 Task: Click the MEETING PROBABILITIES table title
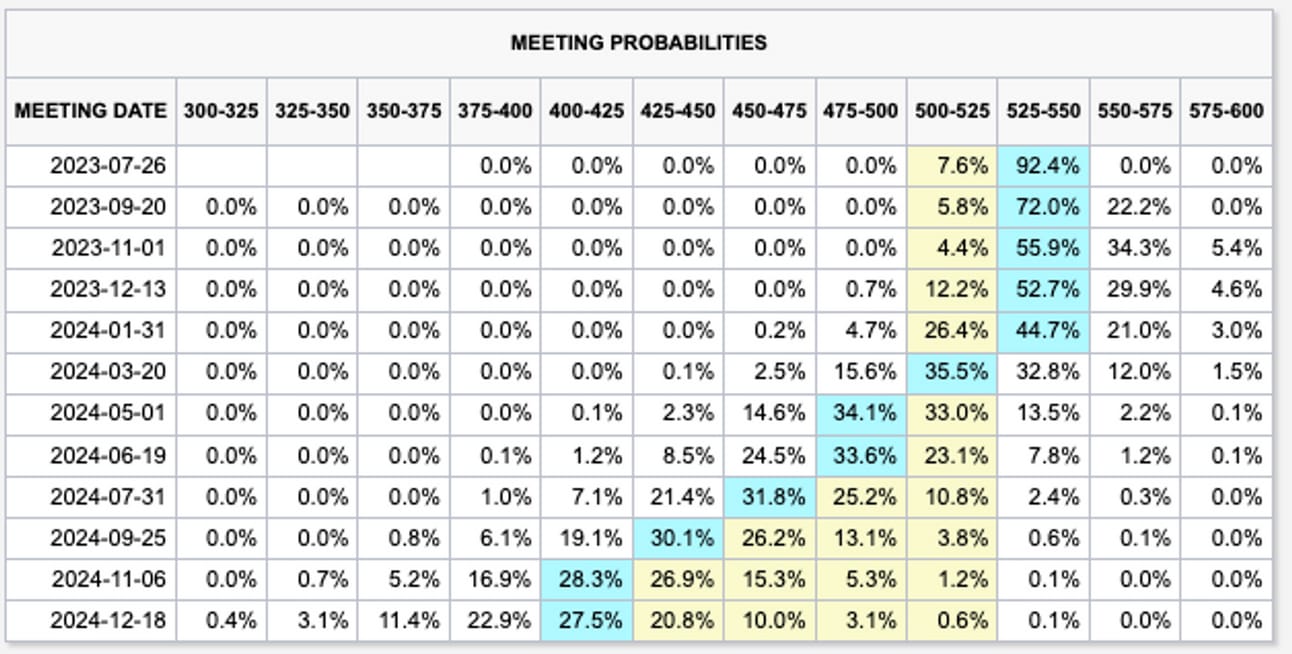coord(638,43)
